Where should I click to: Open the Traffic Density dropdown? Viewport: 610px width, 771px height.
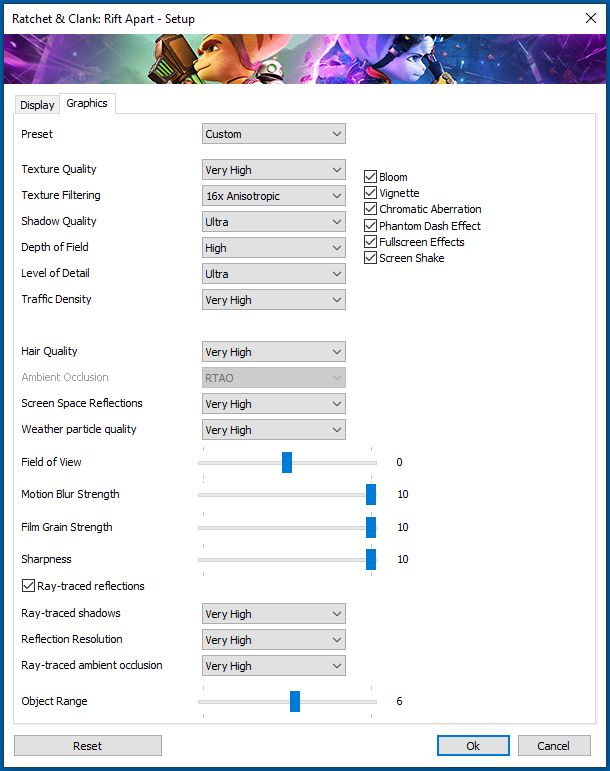point(274,300)
